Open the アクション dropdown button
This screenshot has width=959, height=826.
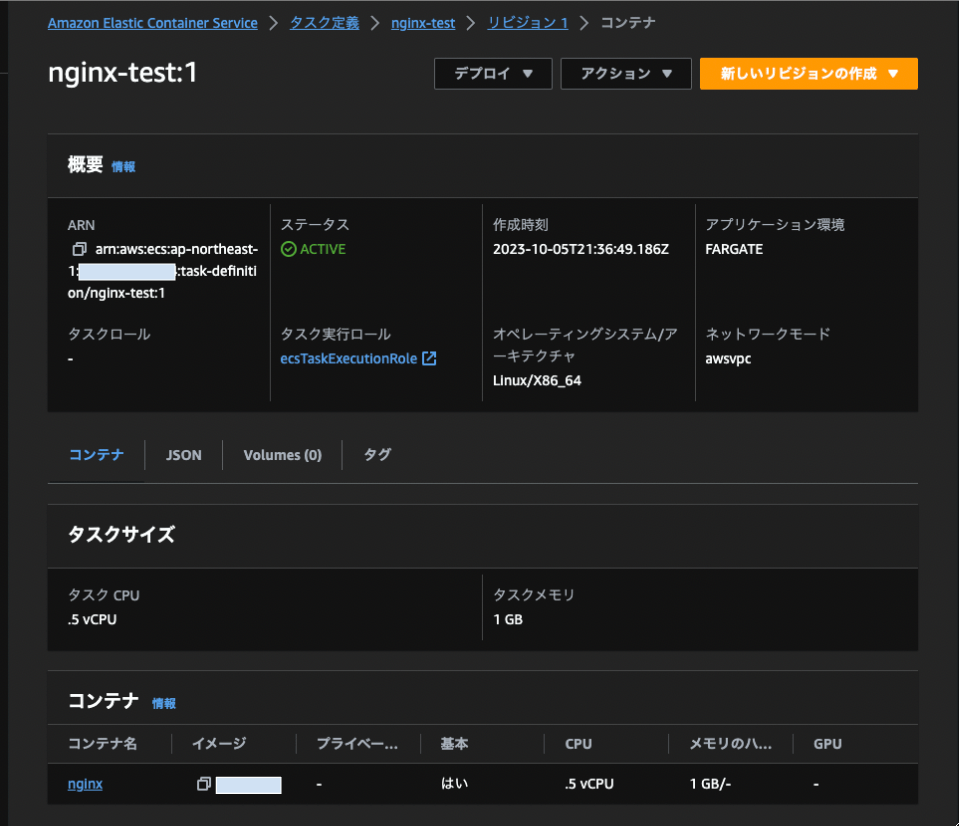pyautogui.click(x=626, y=74)
